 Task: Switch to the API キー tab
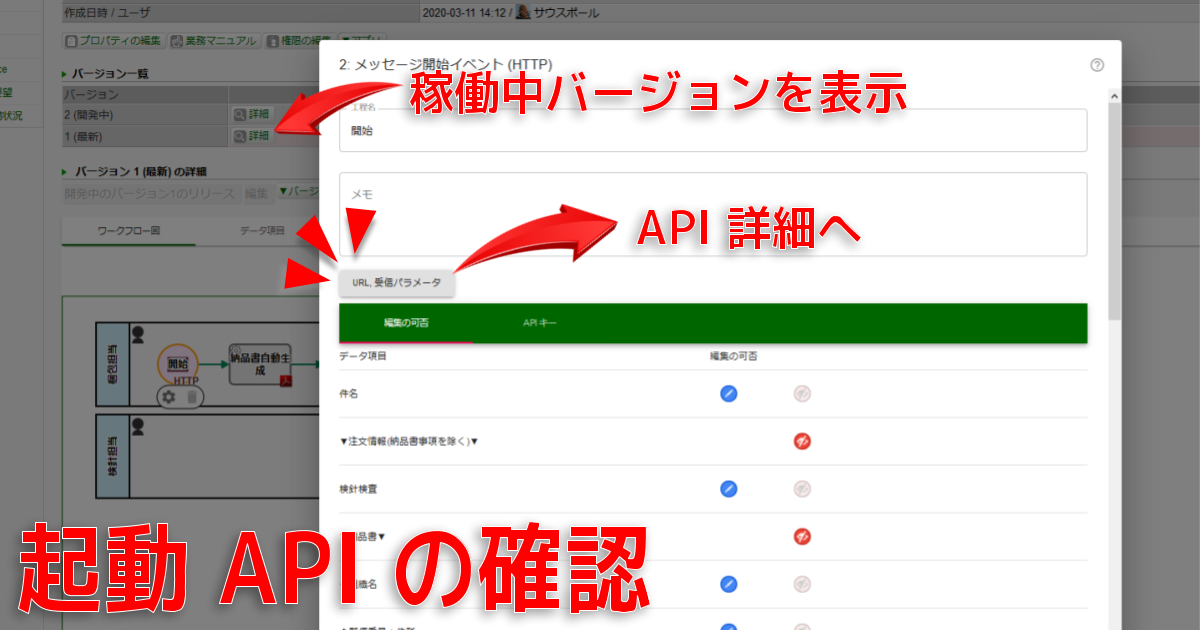click(540, 323)
